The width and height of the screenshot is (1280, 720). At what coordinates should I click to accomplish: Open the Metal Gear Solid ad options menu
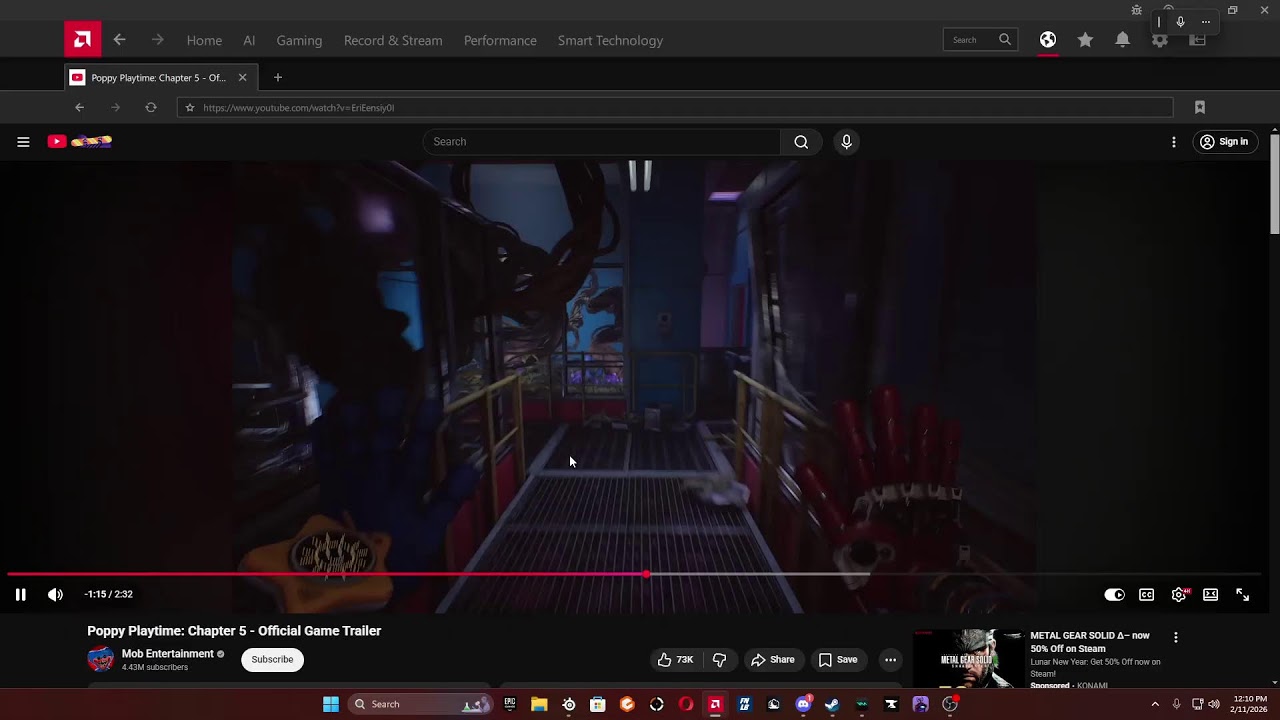pyautogui.click(x=1176, y=637)
